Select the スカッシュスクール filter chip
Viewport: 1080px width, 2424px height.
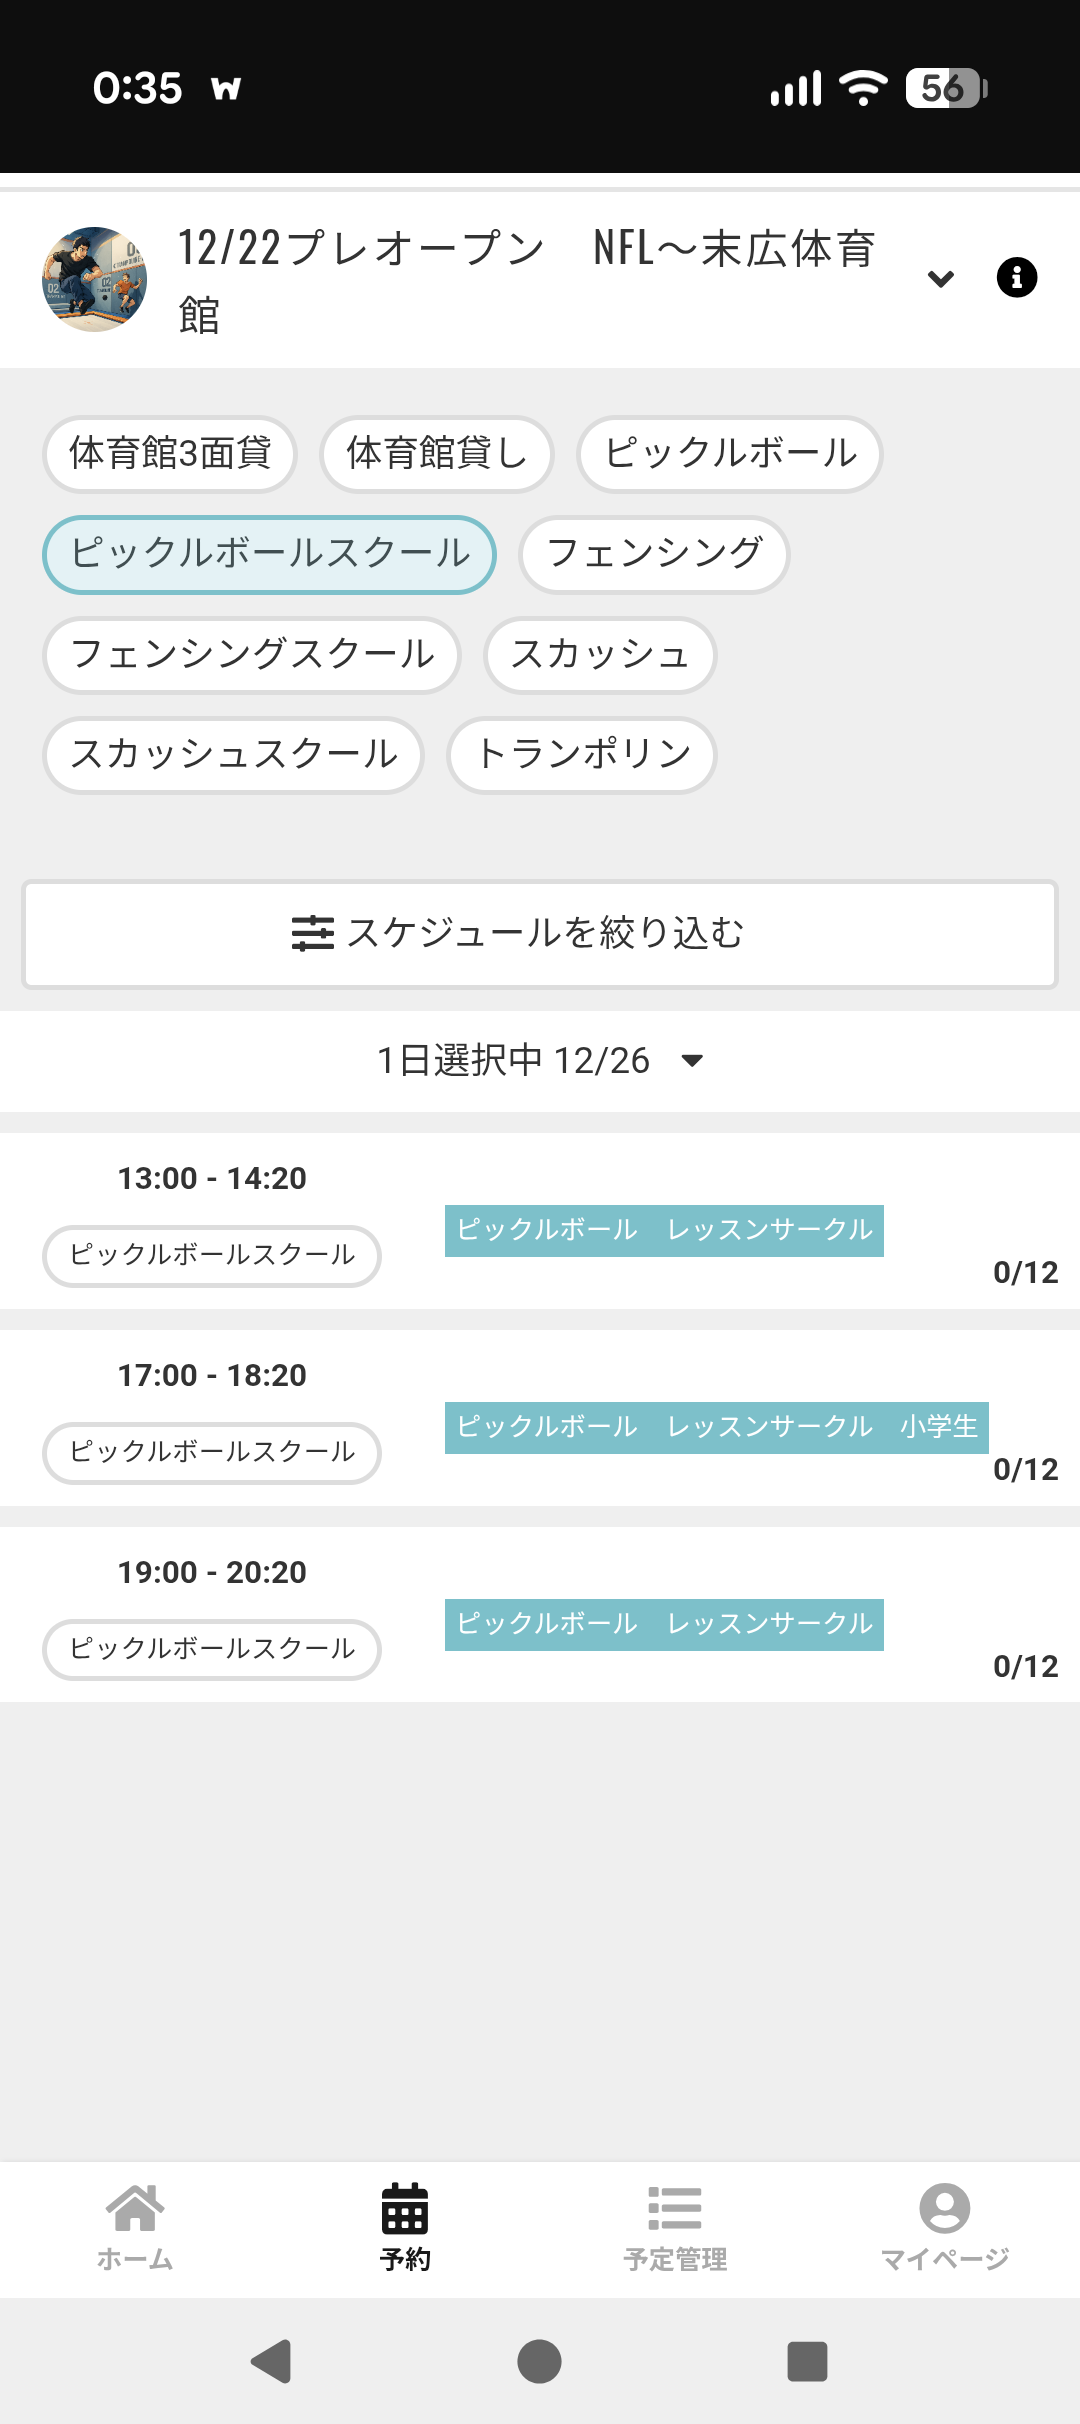click(233, 755)
